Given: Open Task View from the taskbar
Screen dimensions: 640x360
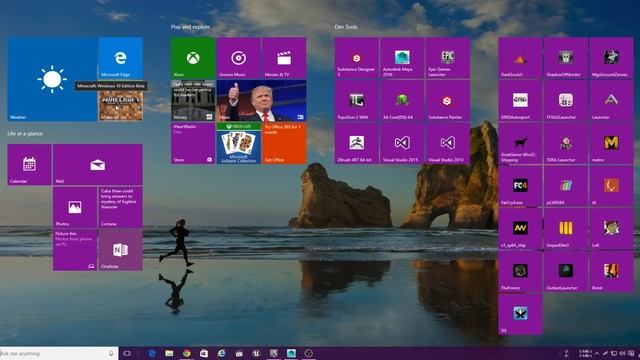Looking at the screenshot, I should tap(127, 353).
